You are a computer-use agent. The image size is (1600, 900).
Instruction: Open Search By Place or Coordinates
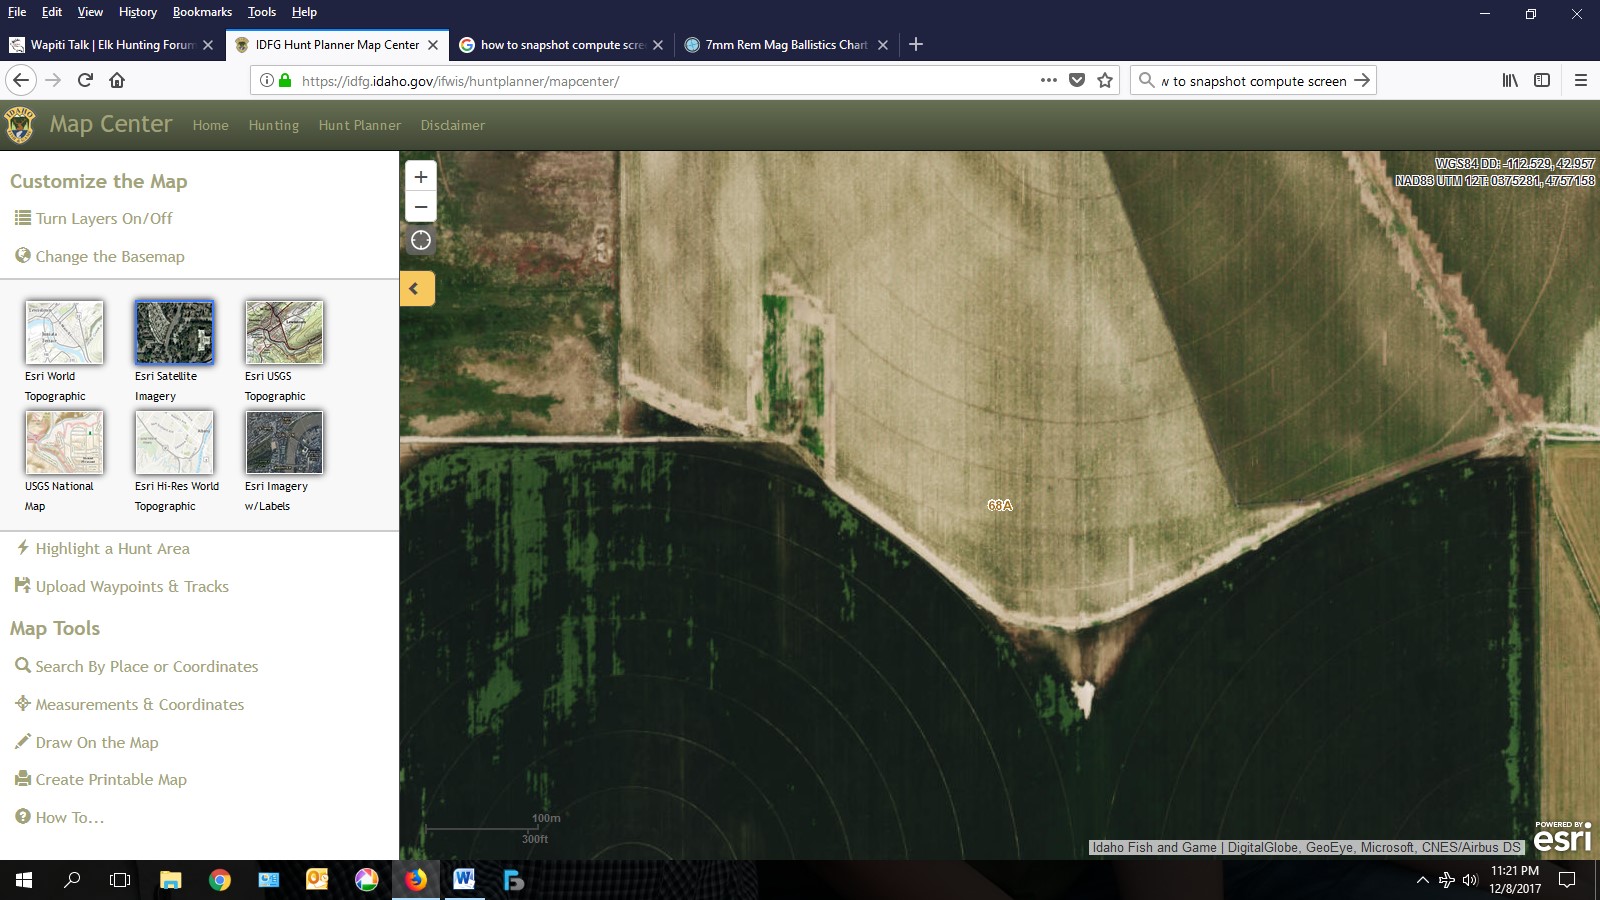pos(136,666)
